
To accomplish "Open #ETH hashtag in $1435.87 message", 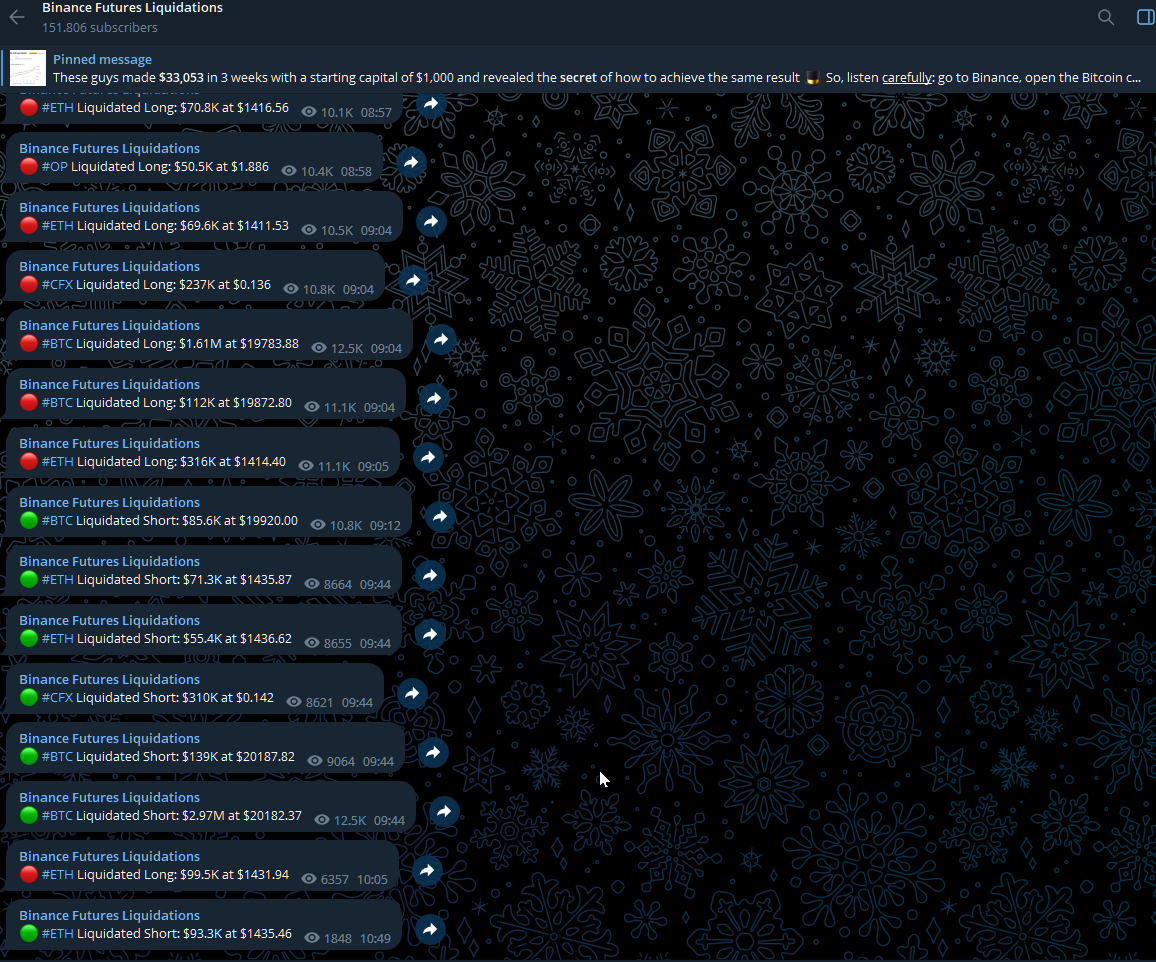I will (x=58, y=579).
